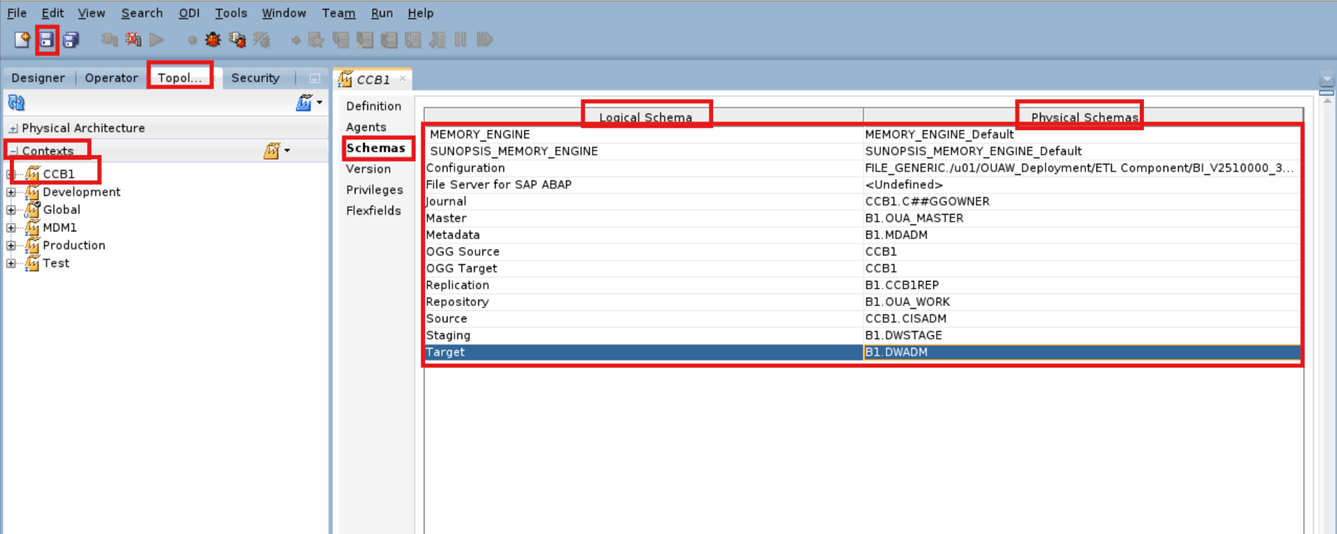Switch to the Operator navigator tab

click(111, 78)
